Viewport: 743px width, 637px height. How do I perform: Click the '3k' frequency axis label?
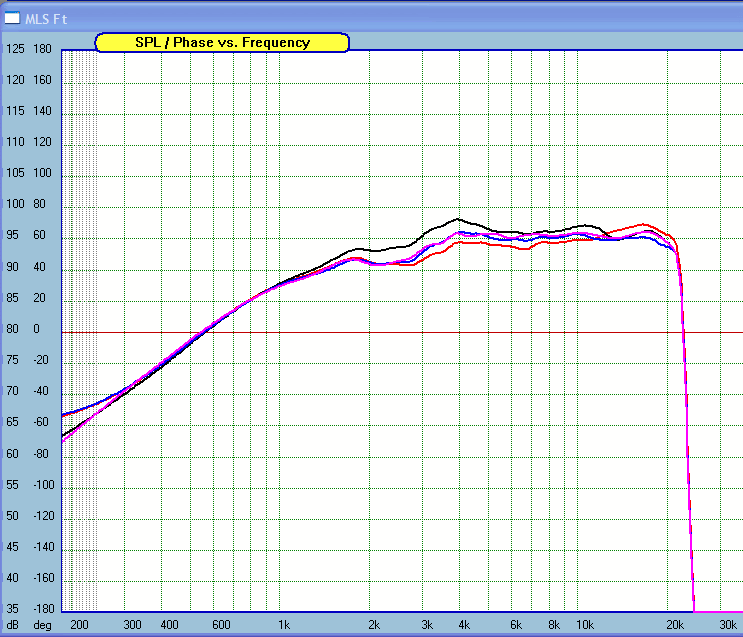(427, 625)
